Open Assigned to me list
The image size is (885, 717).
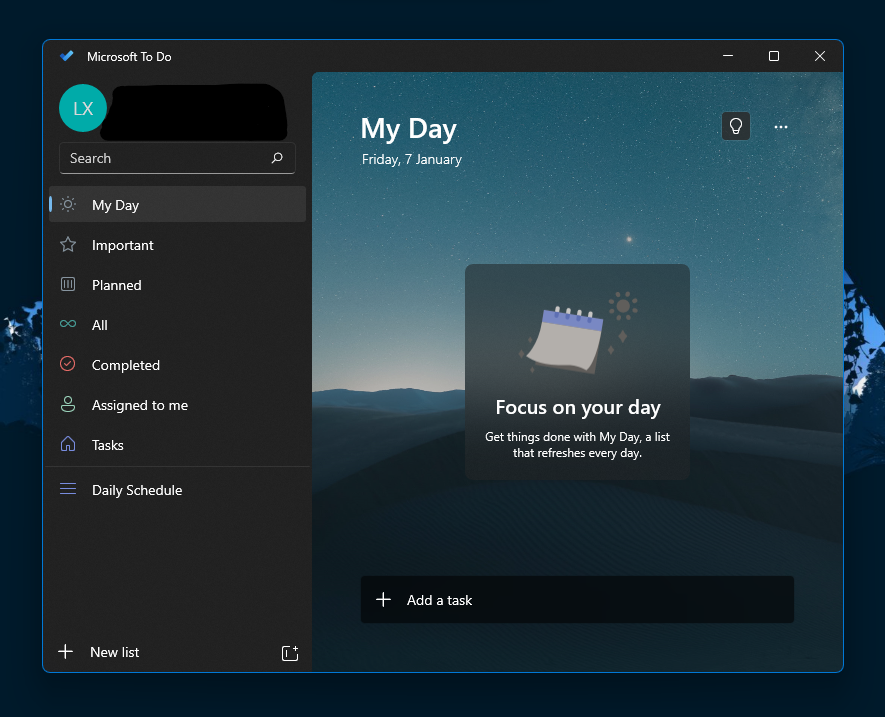pyautogui.click(x=177, y=405)
